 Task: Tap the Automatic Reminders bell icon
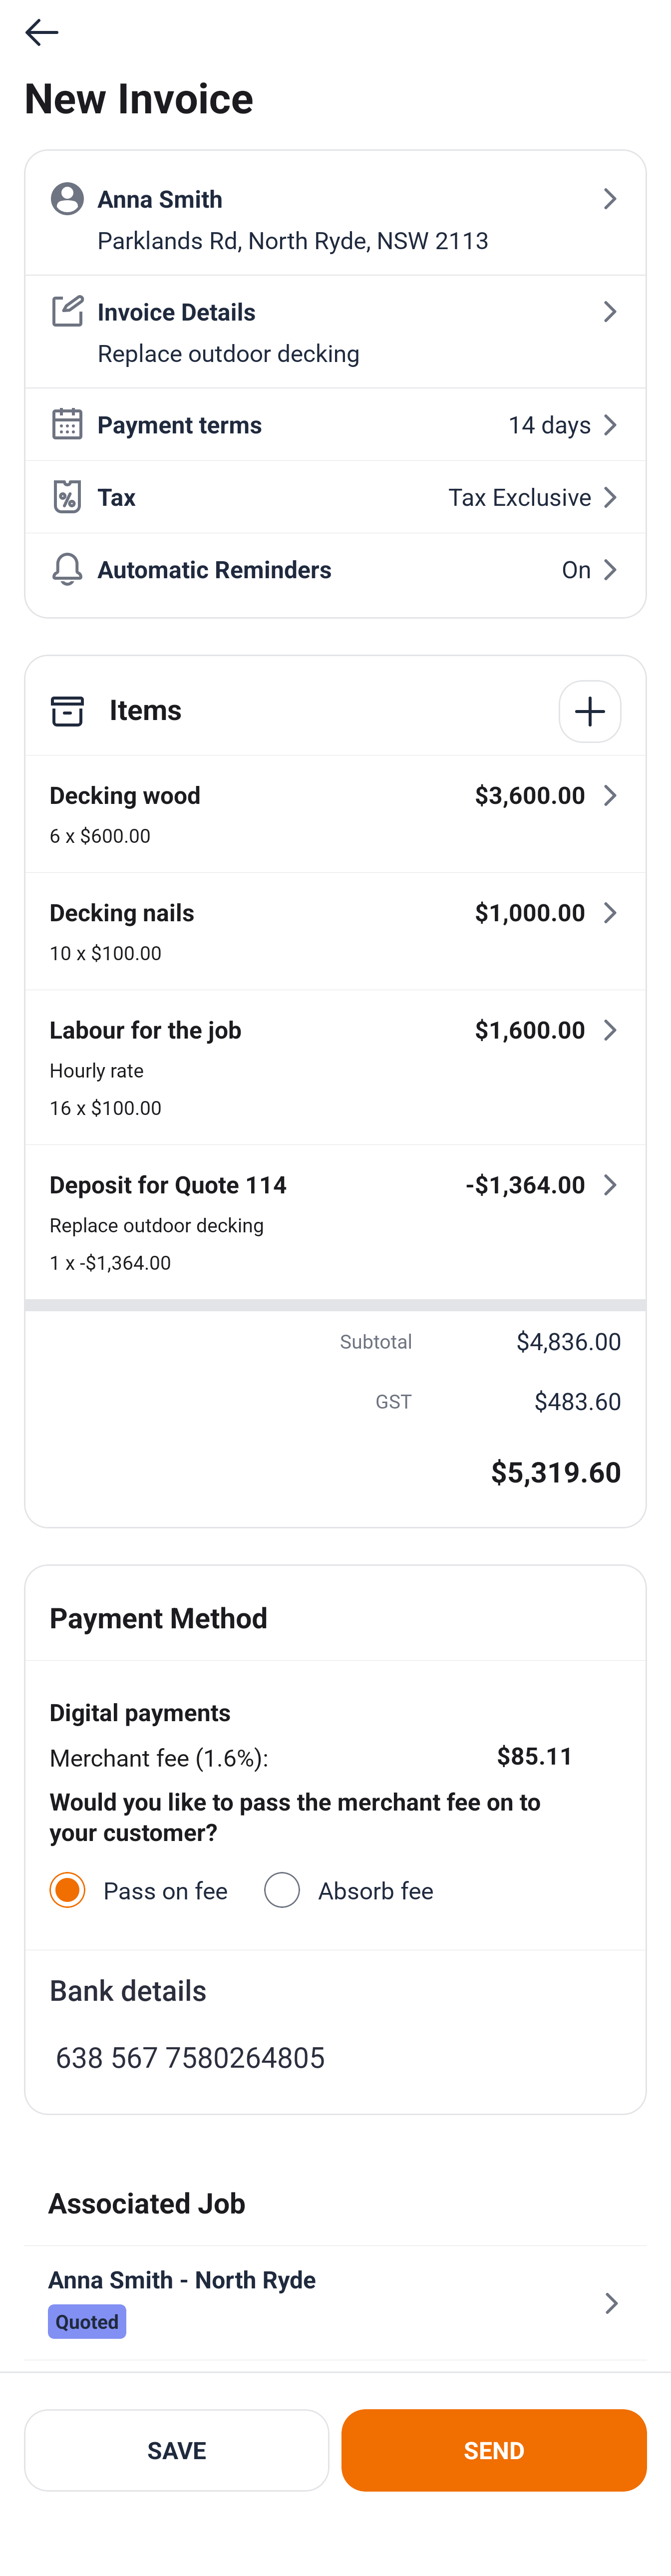click(x=67, y=569)
